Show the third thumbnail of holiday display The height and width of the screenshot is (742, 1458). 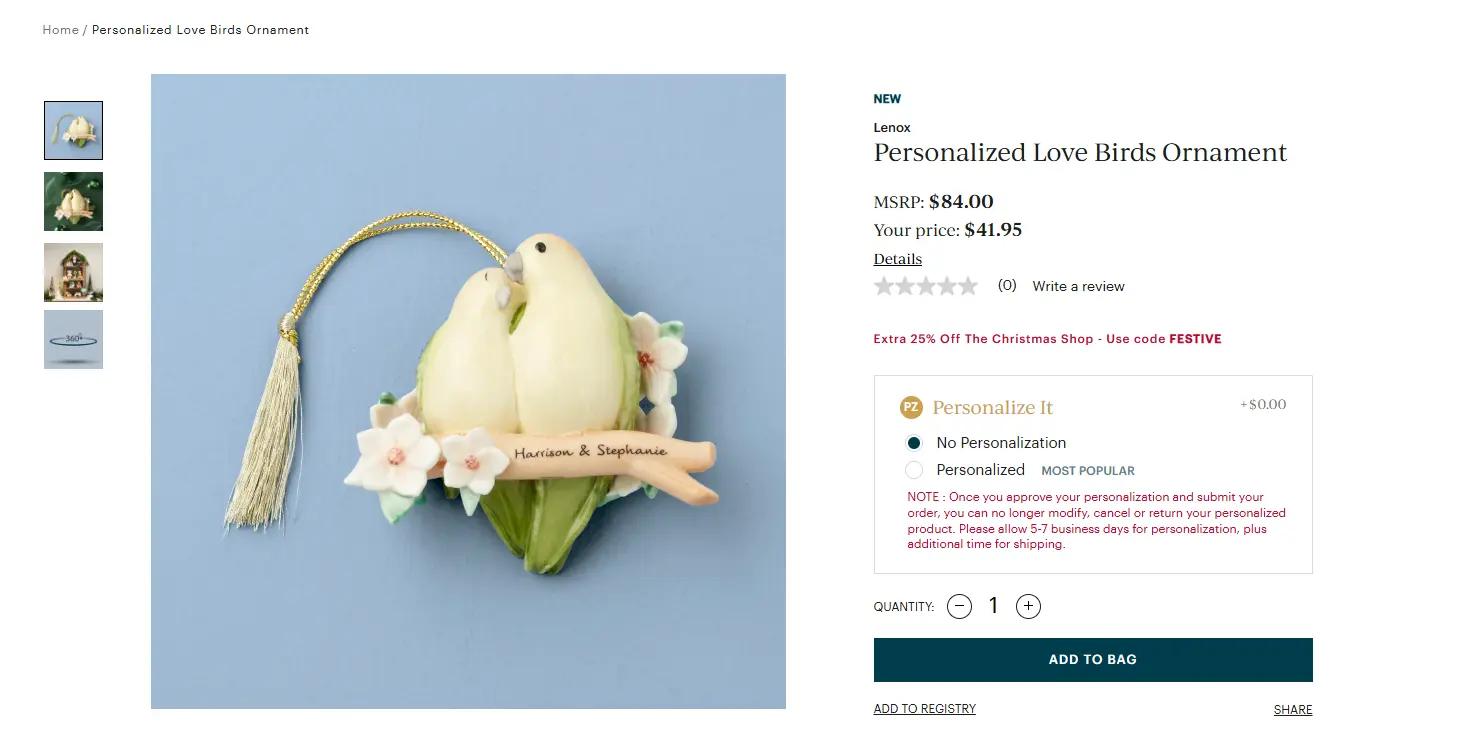tap(73, 272)
